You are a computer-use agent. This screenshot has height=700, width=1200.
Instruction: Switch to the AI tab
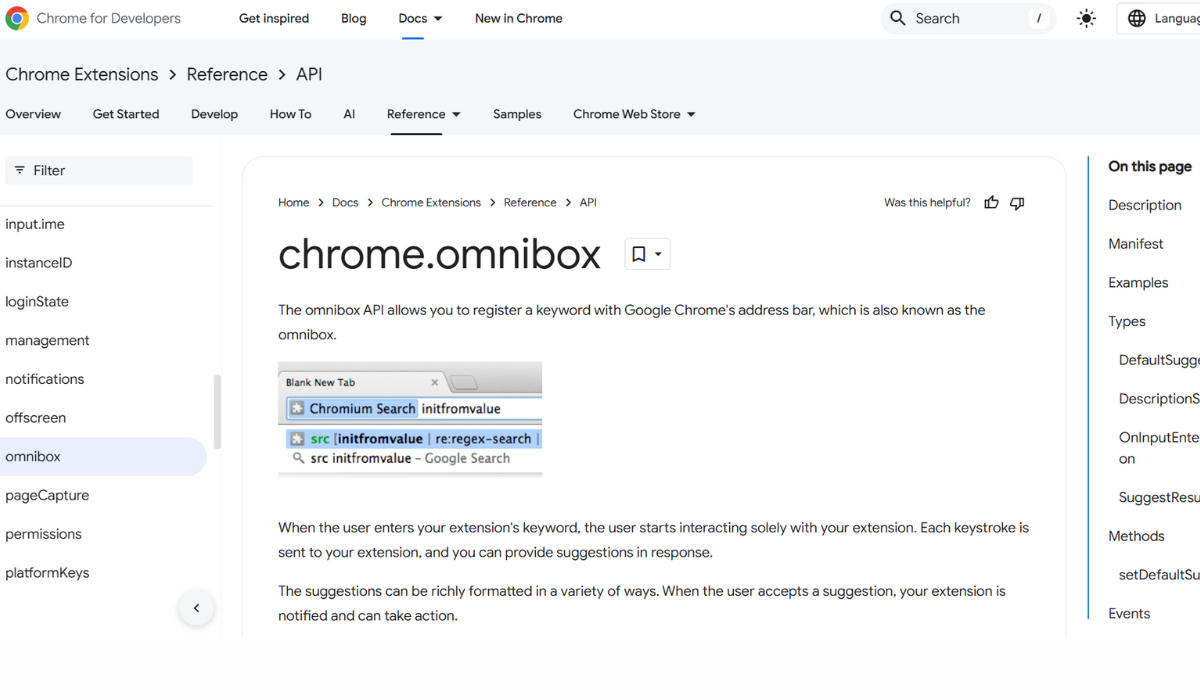pos(349,114)
